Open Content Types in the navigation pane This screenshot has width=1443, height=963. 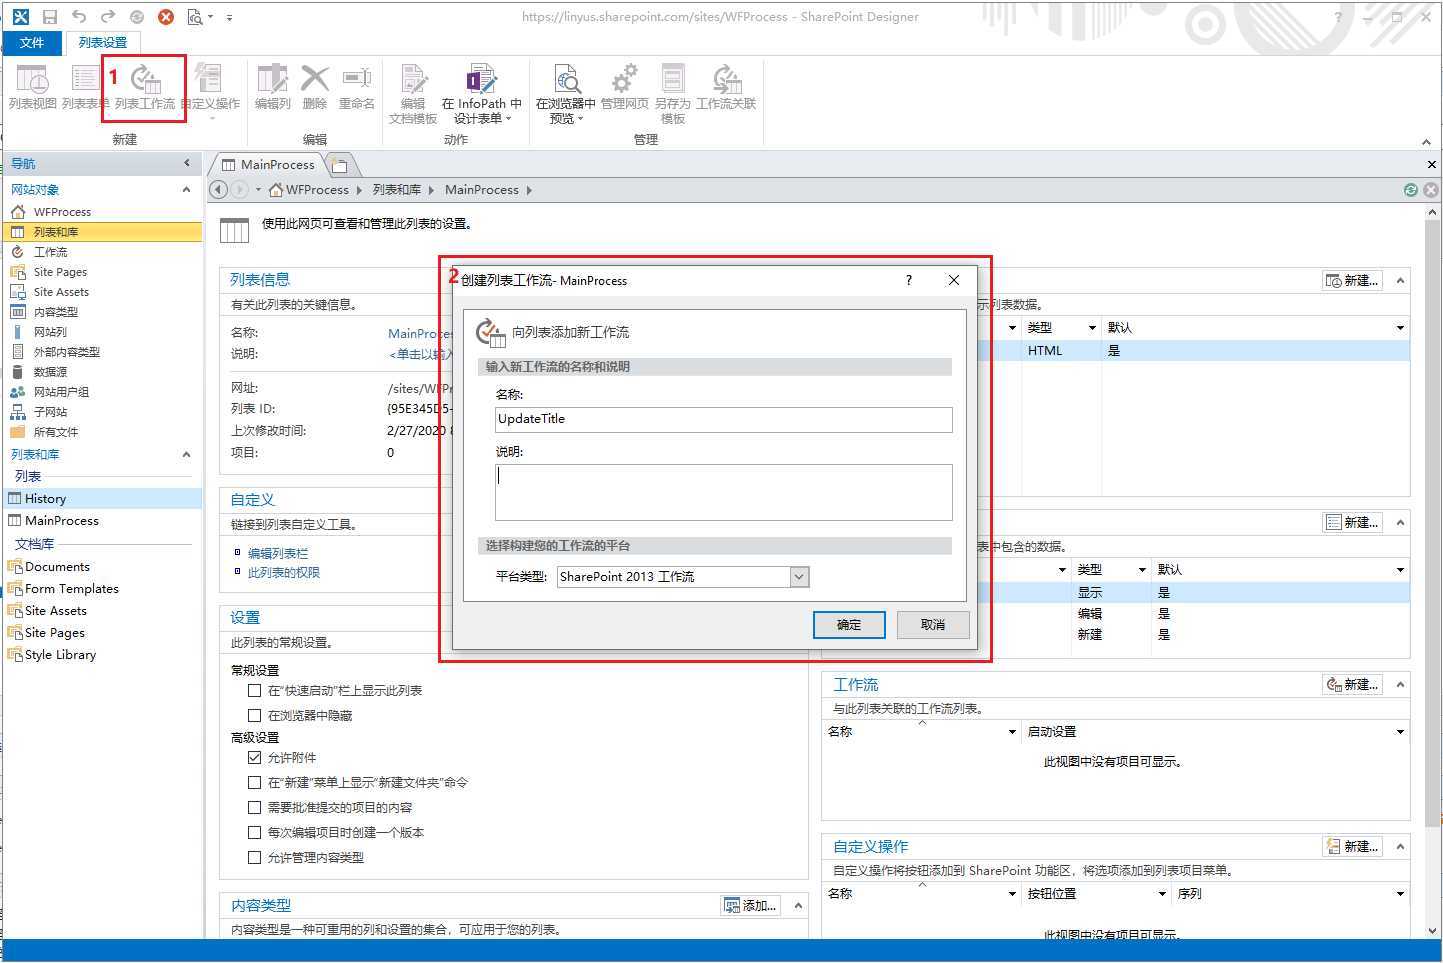click(55, 312)
